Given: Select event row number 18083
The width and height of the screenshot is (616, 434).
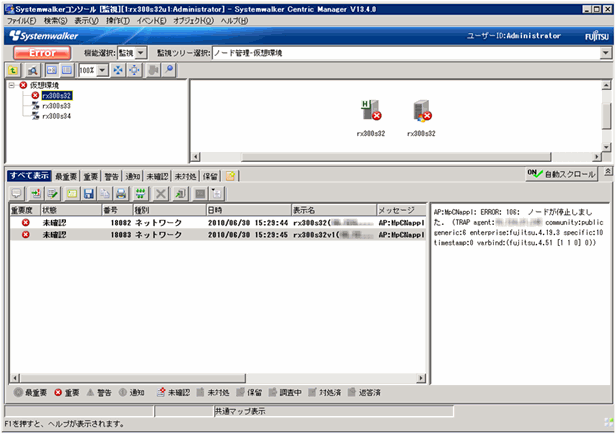Looking at the screenshot, I should tap(218, 234).
